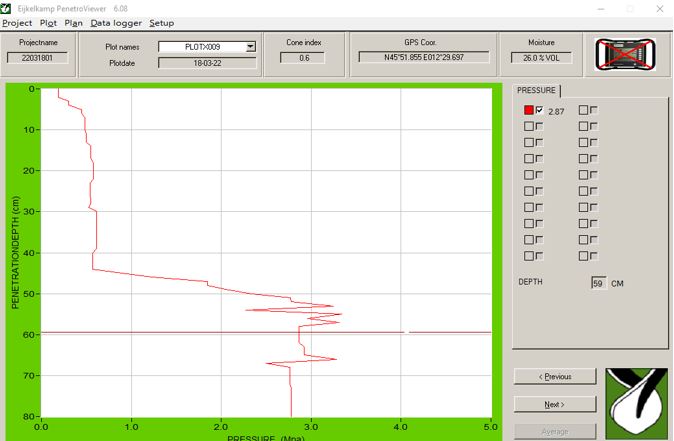Tick the second checkbox in the left pressure column
This screenshot has width=674, height=441.
pos(540,127)
